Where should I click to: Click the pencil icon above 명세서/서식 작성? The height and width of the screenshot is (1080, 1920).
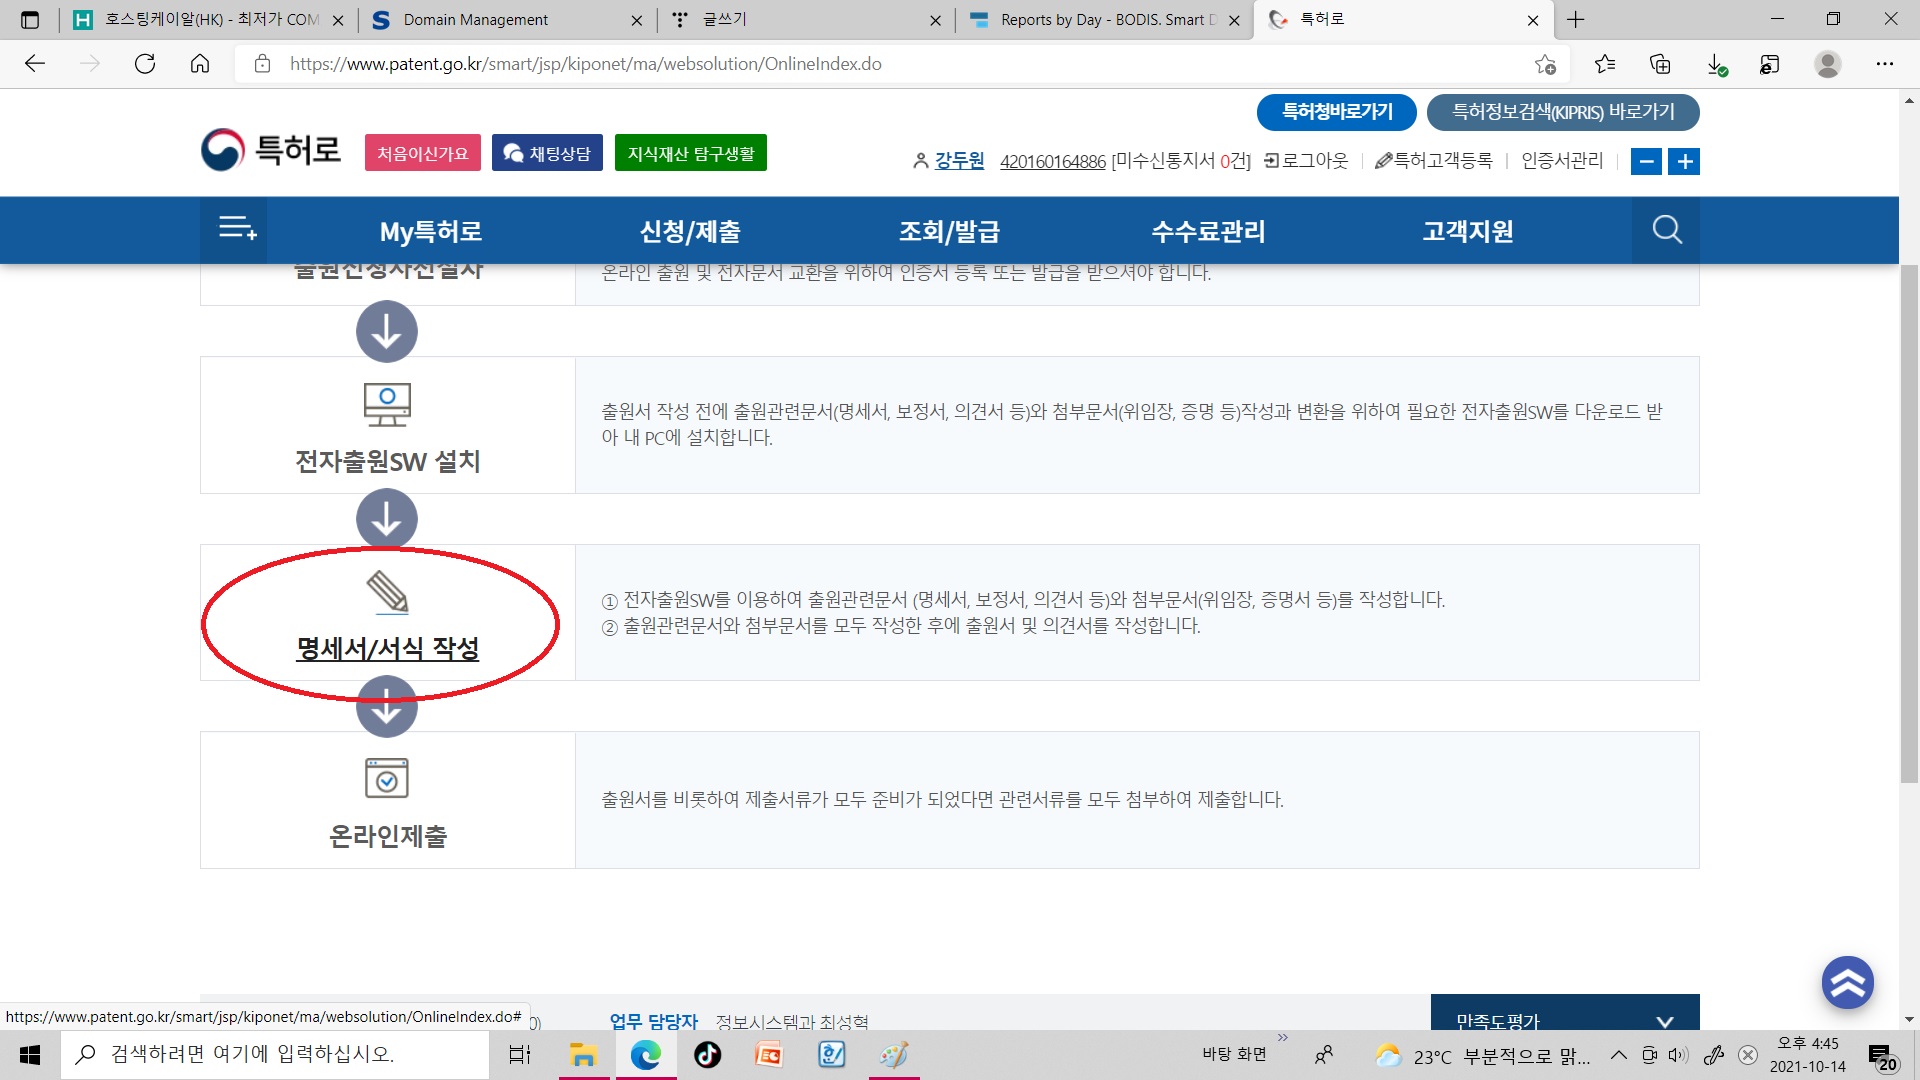(388, 592)
